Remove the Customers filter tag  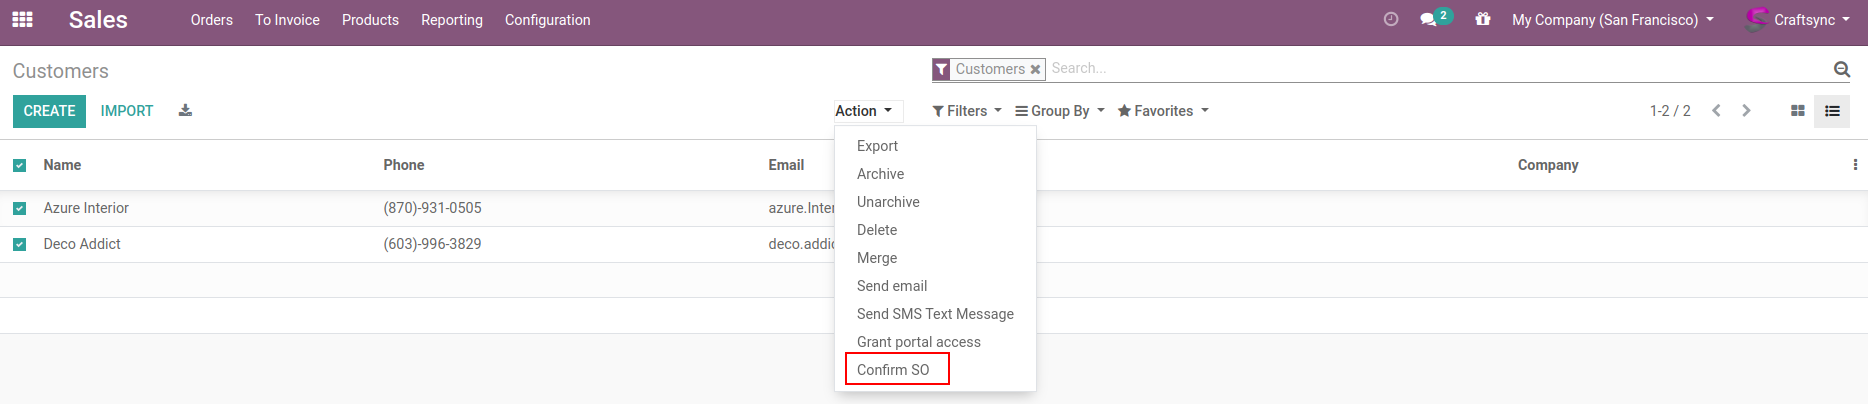[1035, 70]
